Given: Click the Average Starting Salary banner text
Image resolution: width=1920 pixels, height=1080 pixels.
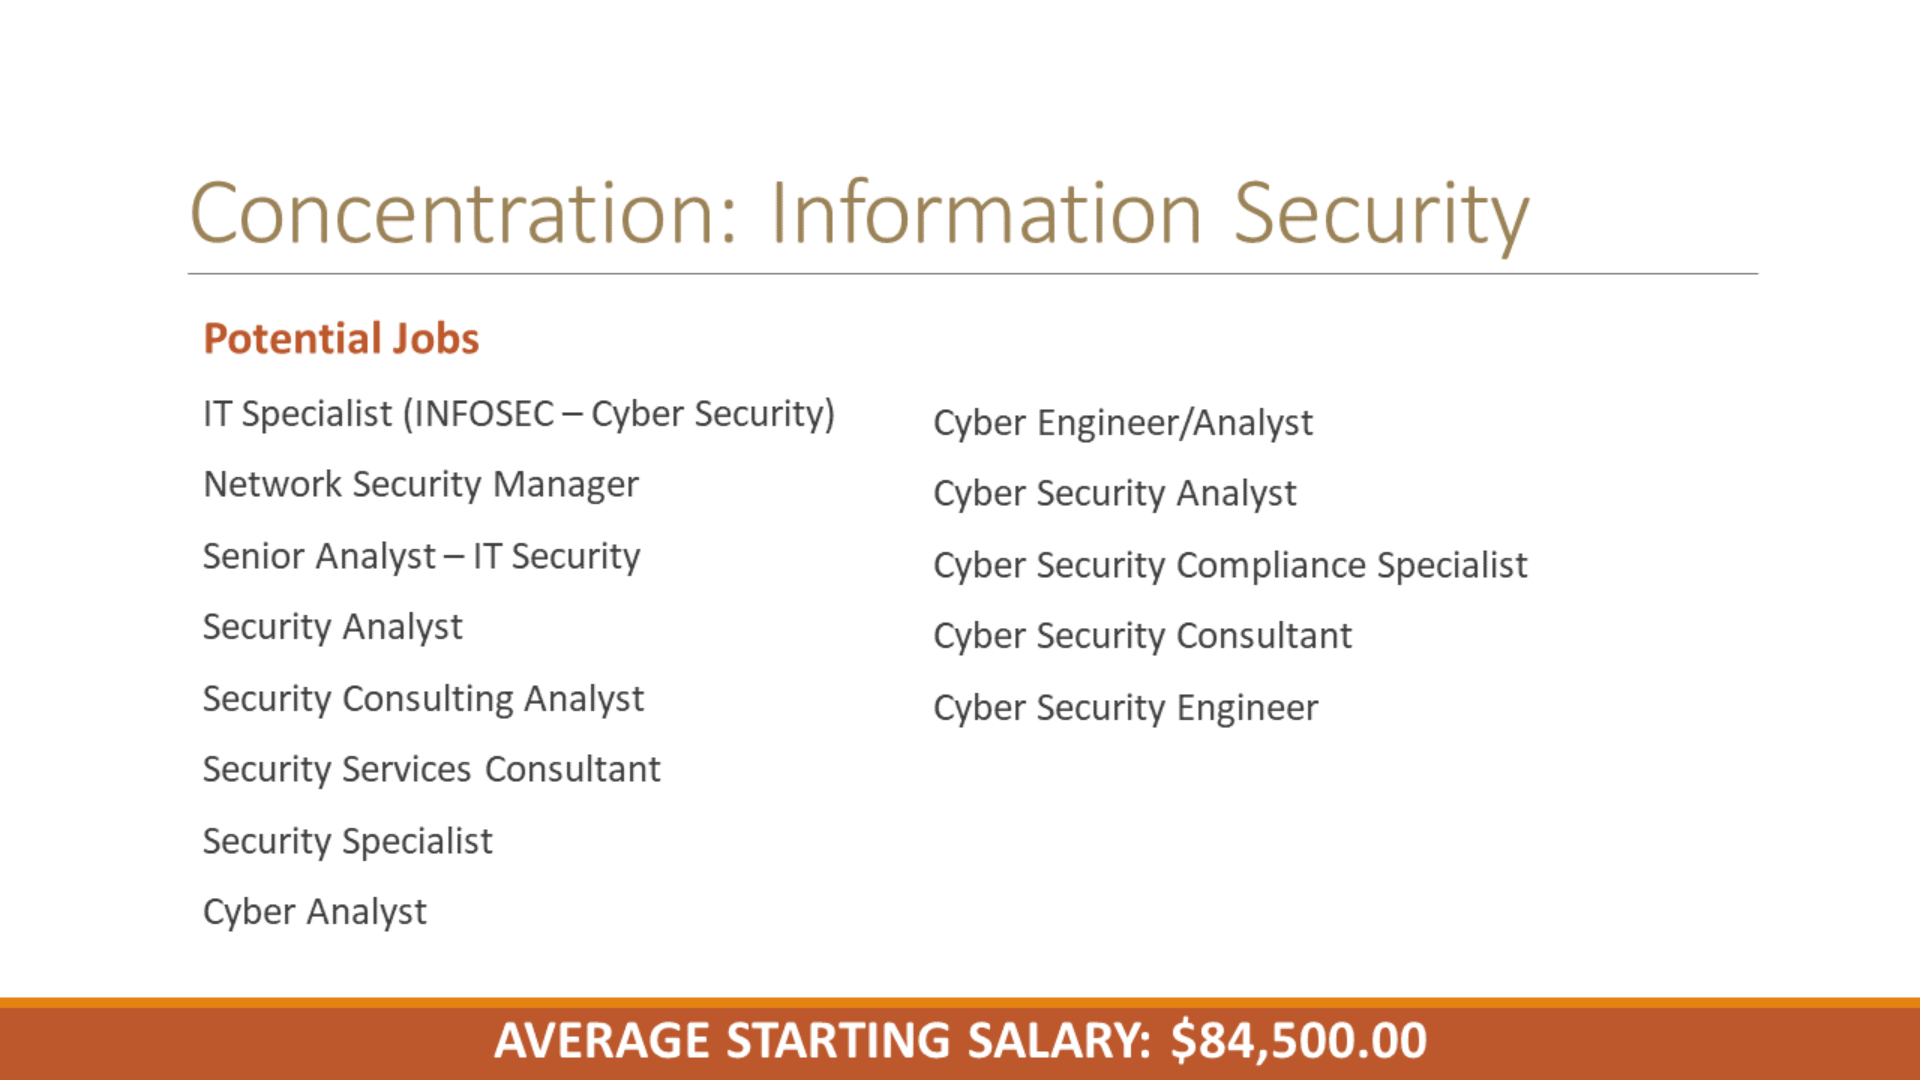Looking at the screenshot, I should (960, 1041).
